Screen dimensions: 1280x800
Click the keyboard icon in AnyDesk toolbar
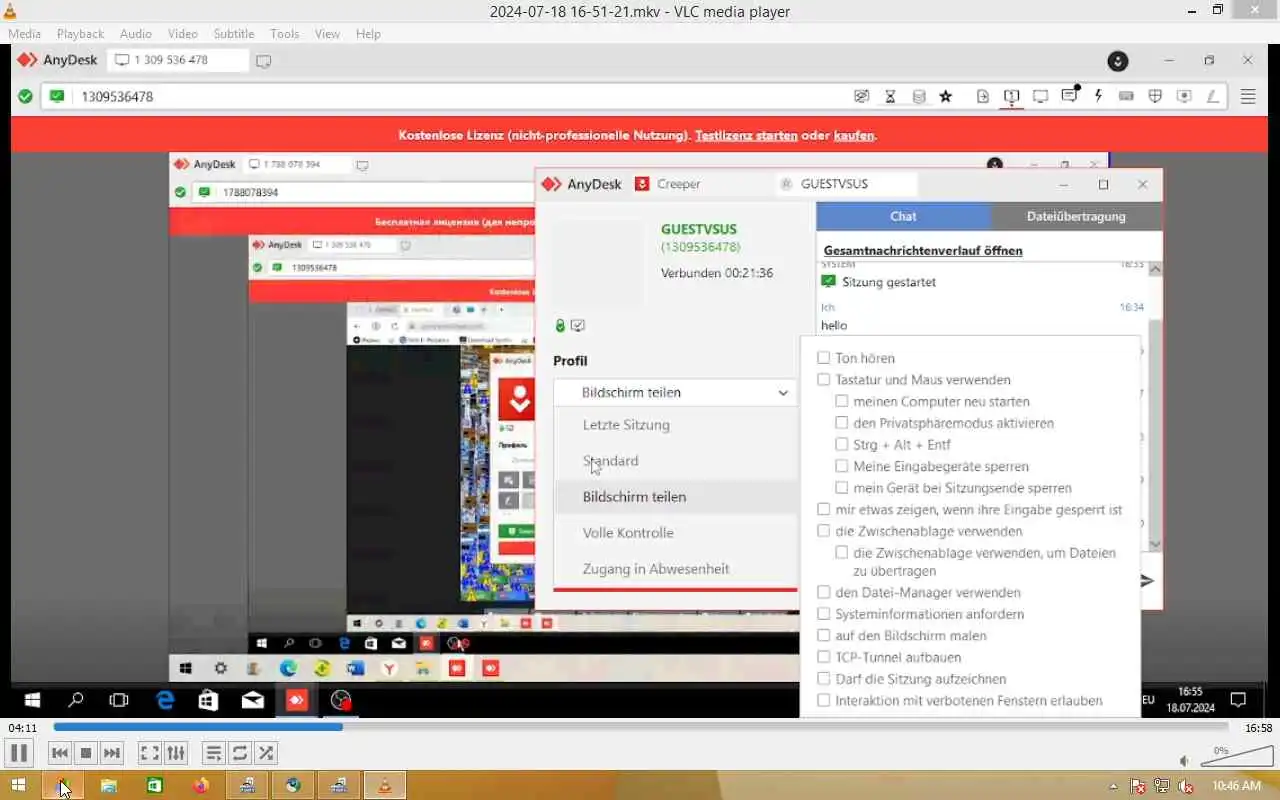click(x=1126, y=97)
